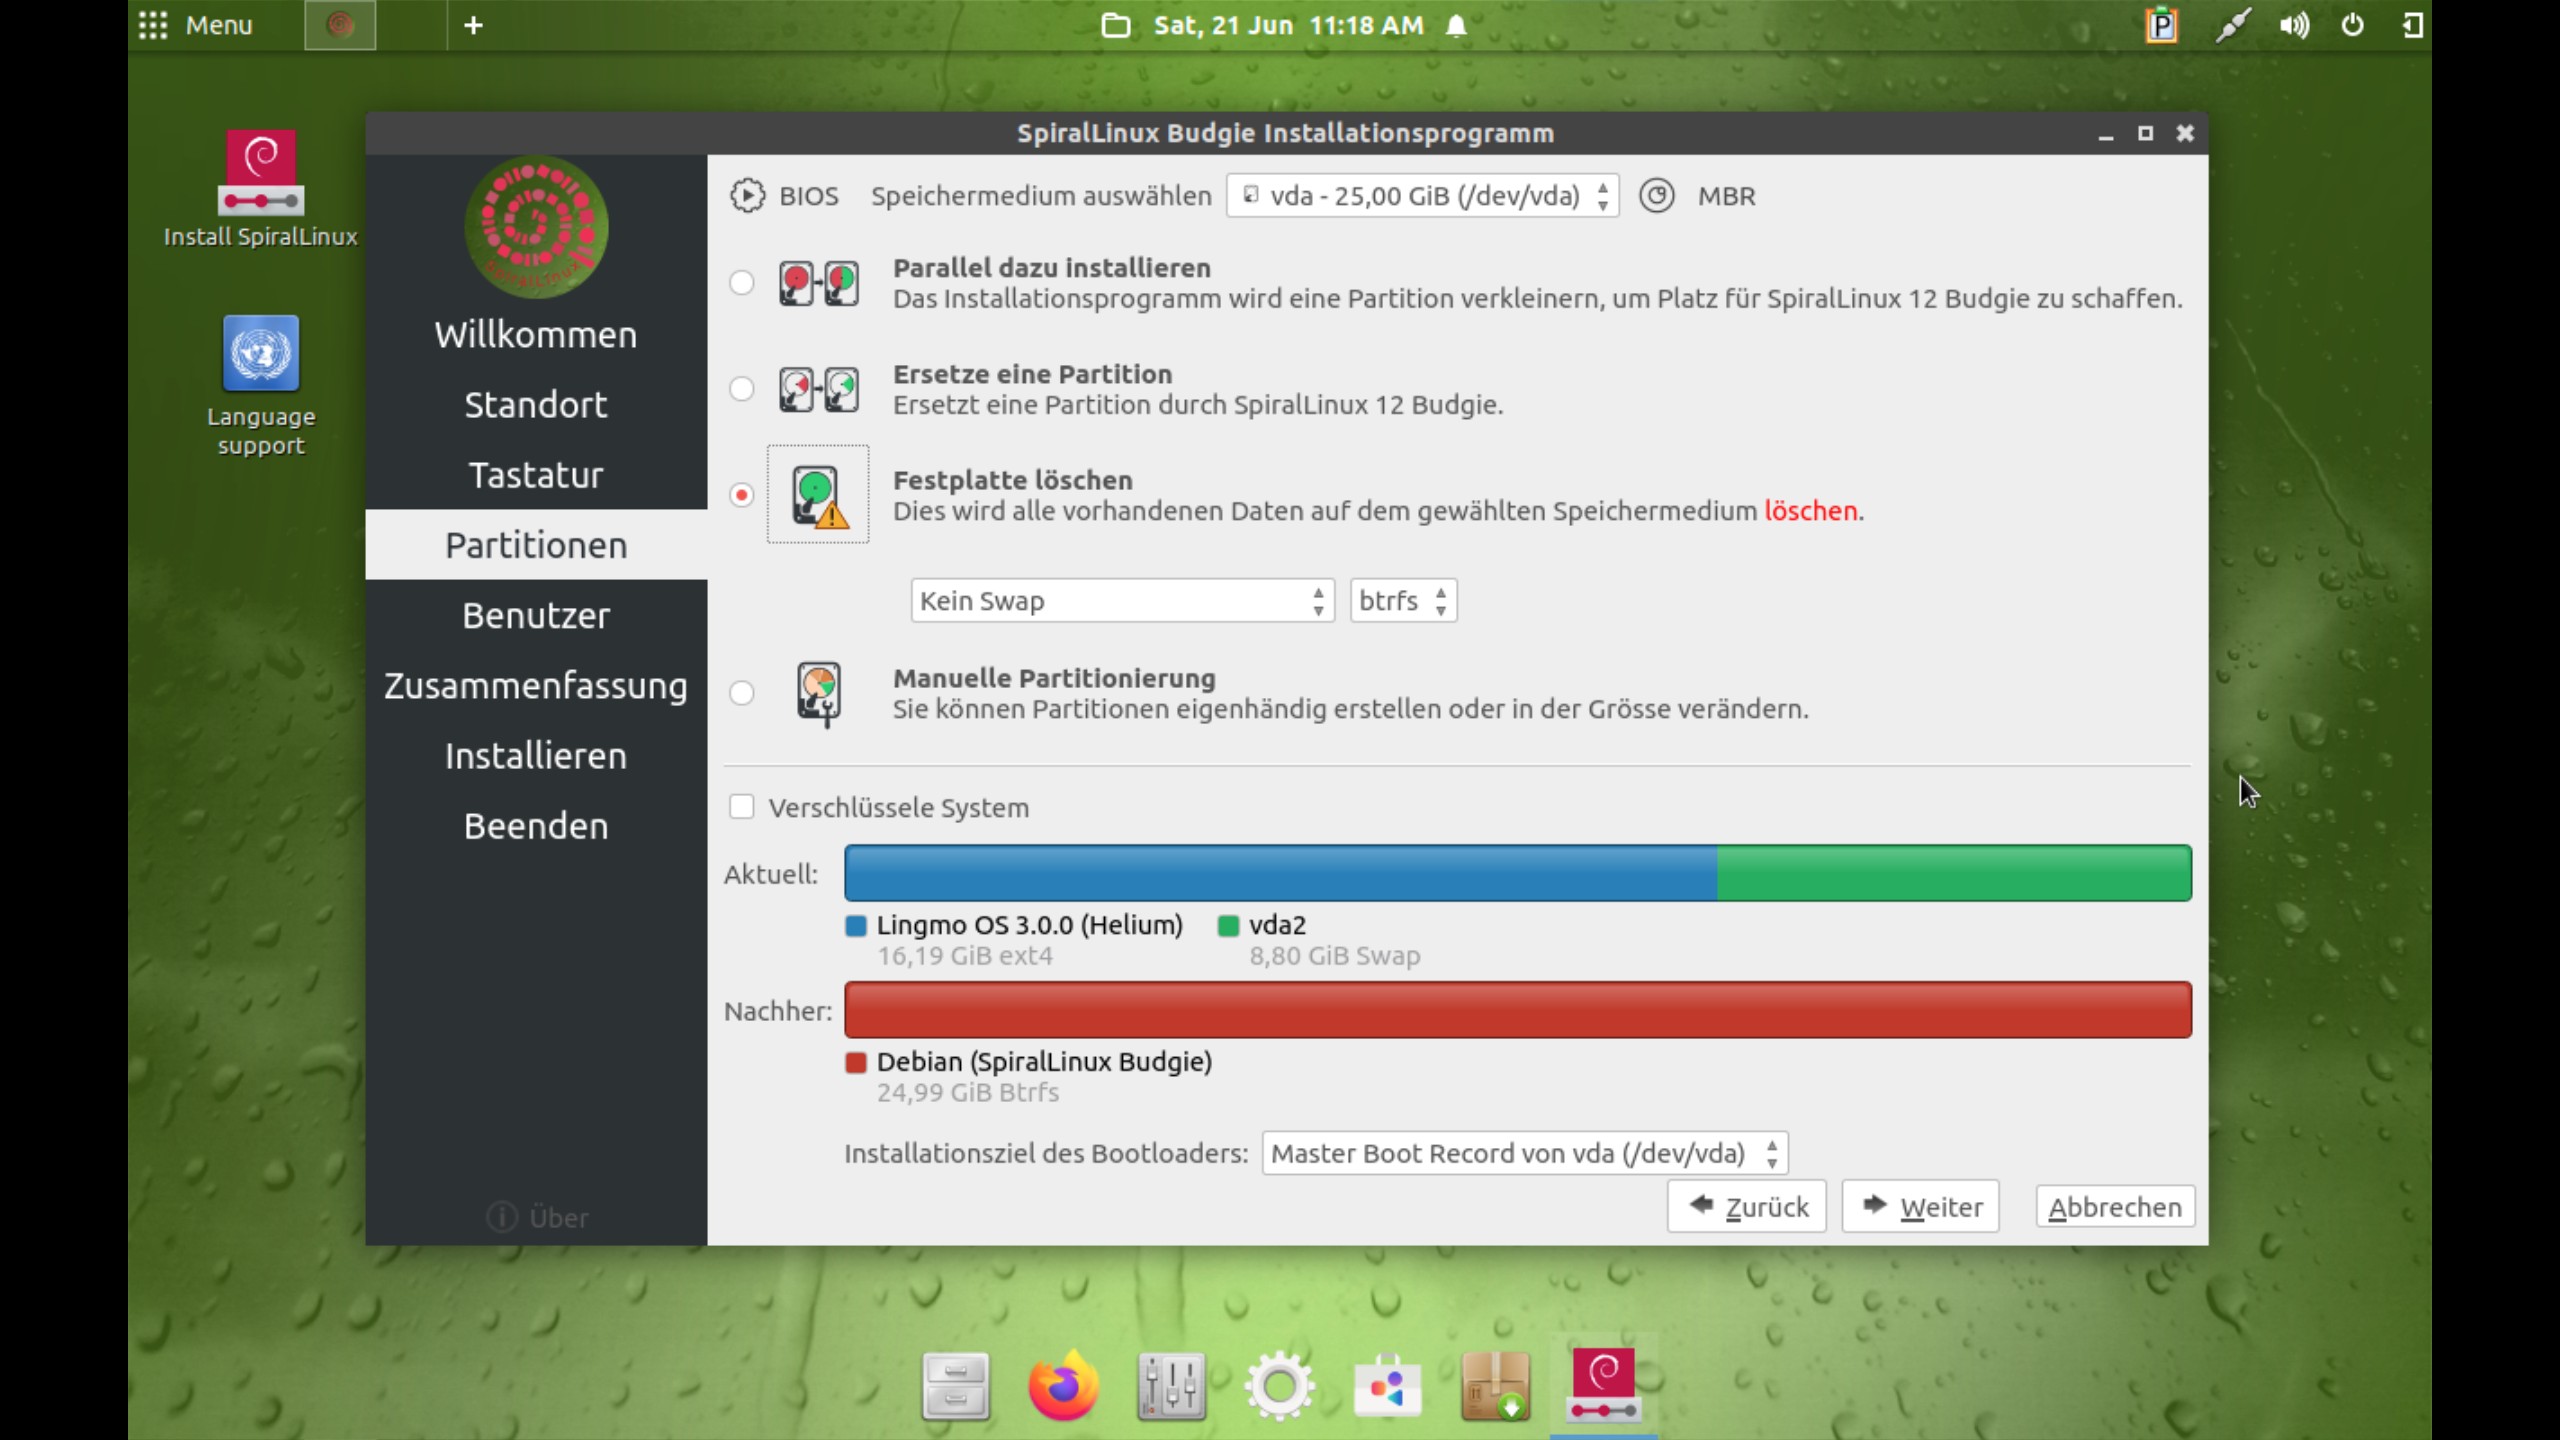Open the storage device dropdown vda - 25,00 GiB
The height and width of the screenshot is (1440, 2560).
(1422, 196)
